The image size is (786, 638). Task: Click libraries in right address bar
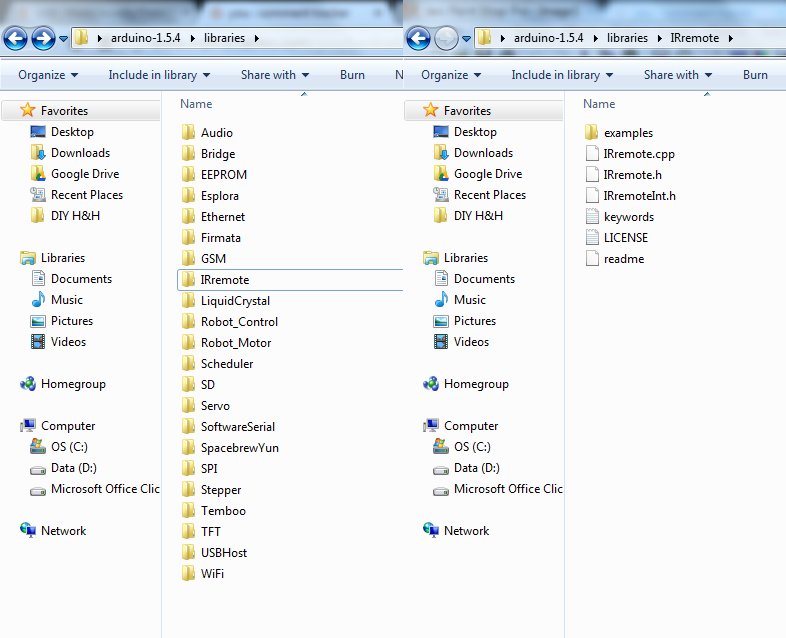[x=627, y=38]
